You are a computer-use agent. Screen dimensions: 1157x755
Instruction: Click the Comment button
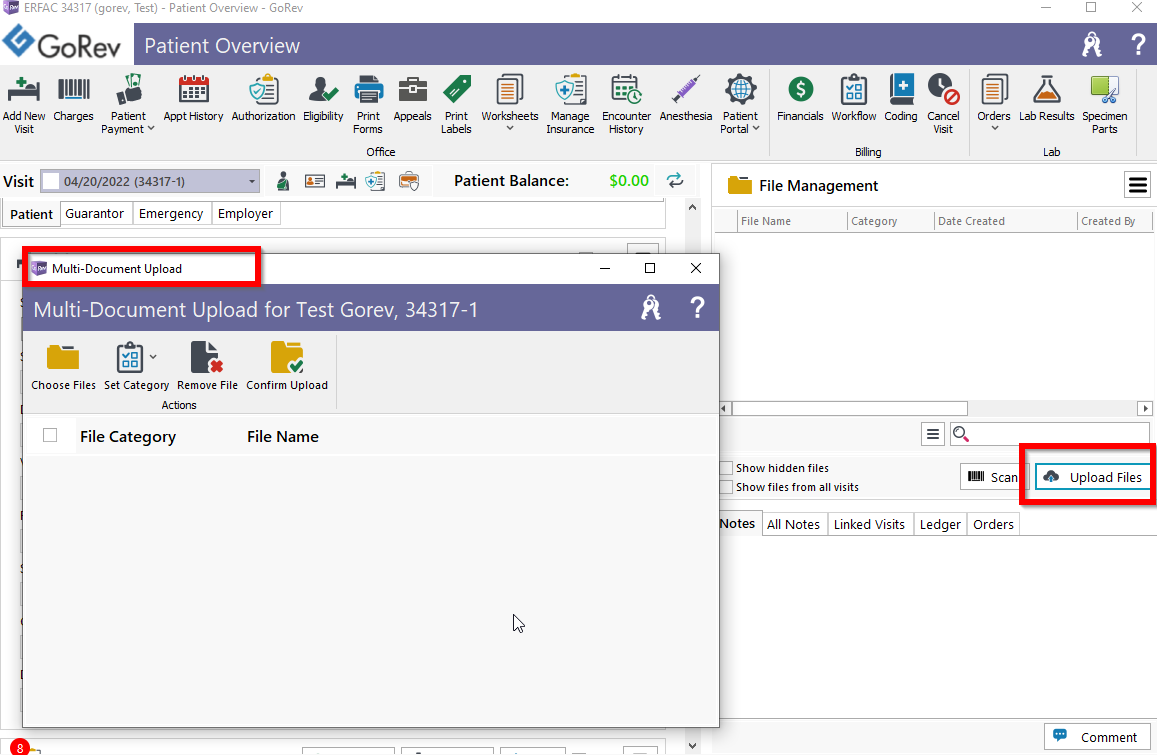(1097, 737)
